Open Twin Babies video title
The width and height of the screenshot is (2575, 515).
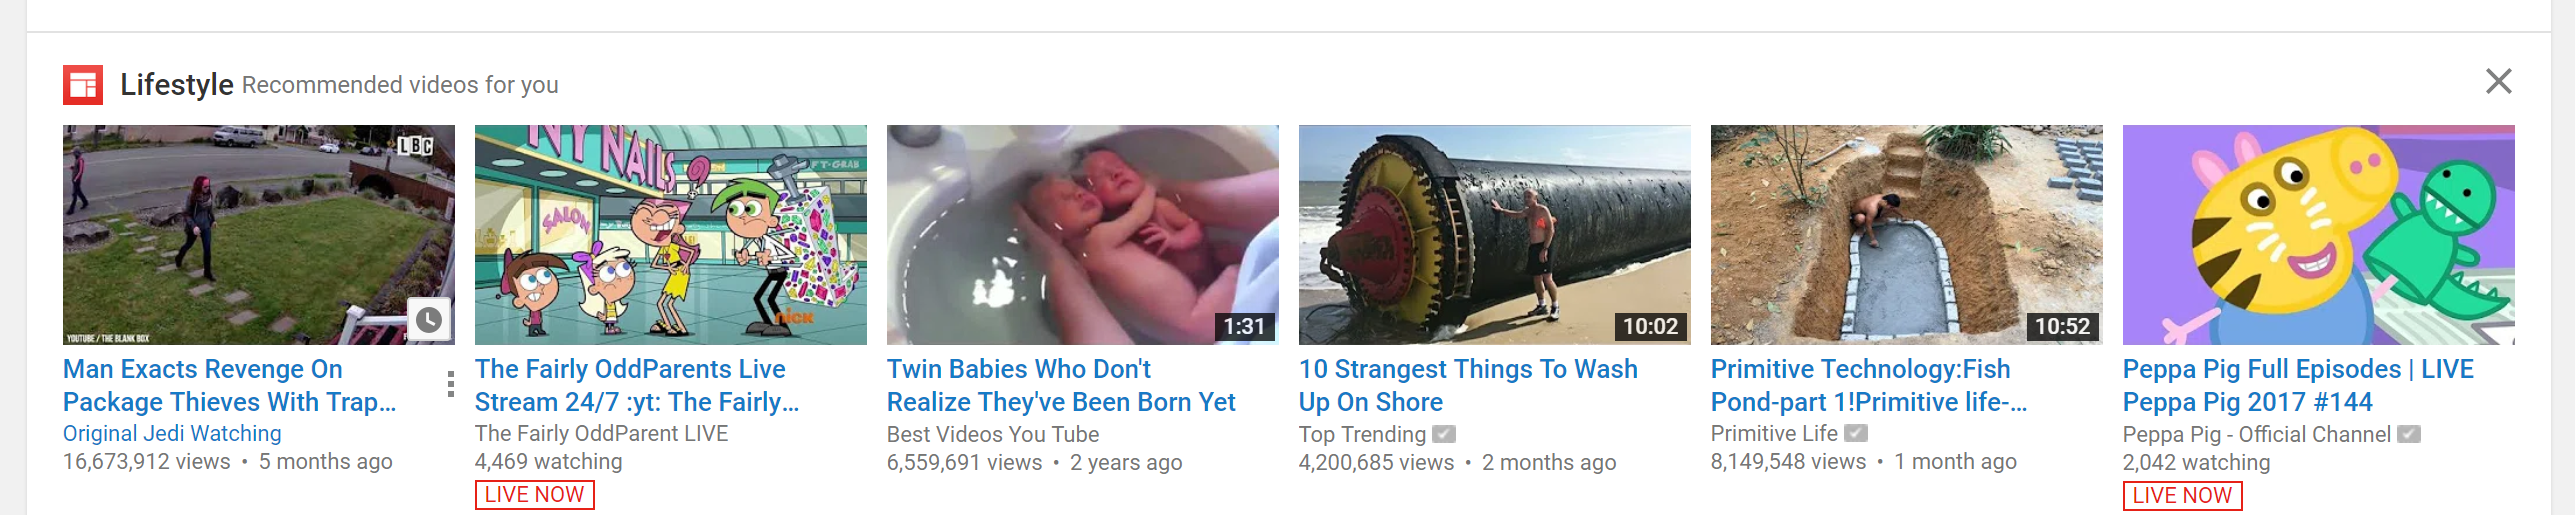[x=1061, y=385]
